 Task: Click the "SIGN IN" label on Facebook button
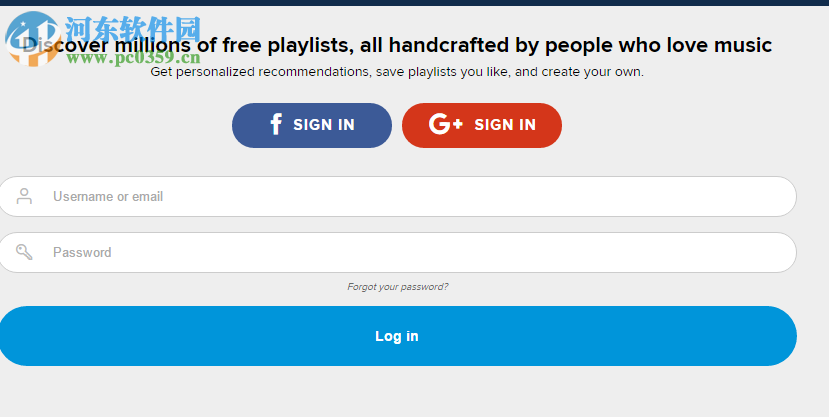click(x=324, y=125)
